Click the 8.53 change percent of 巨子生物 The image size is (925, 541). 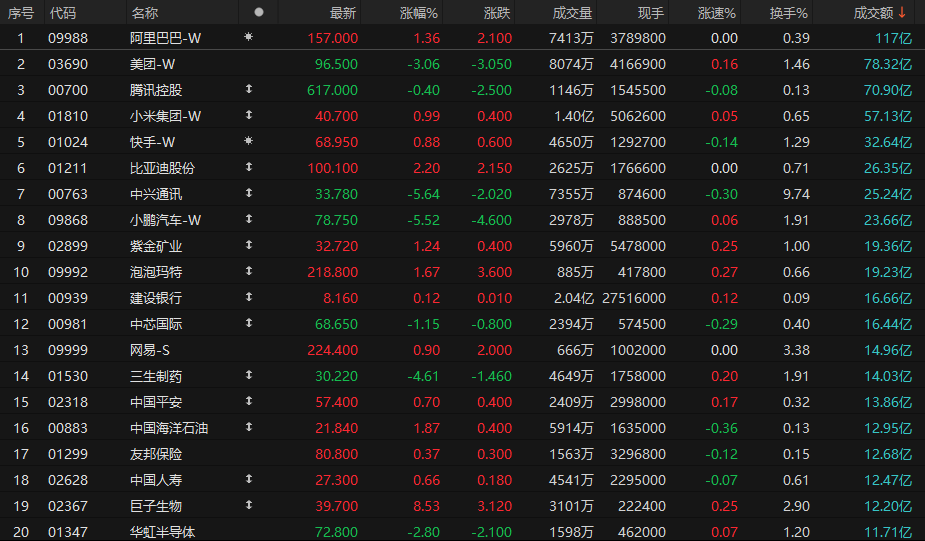427,506
